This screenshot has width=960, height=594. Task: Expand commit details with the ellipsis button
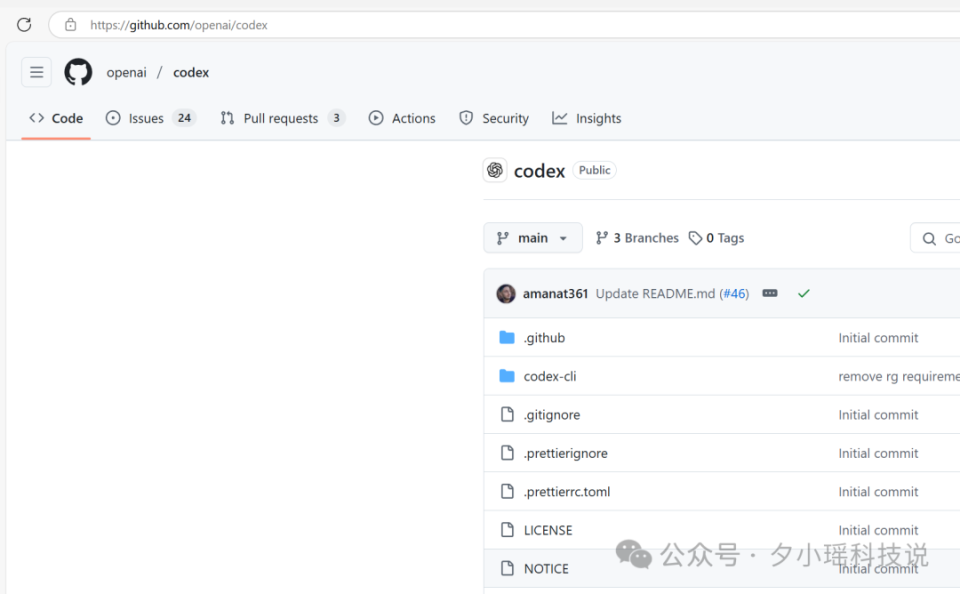pyautogui.click(x=770, y=294)
